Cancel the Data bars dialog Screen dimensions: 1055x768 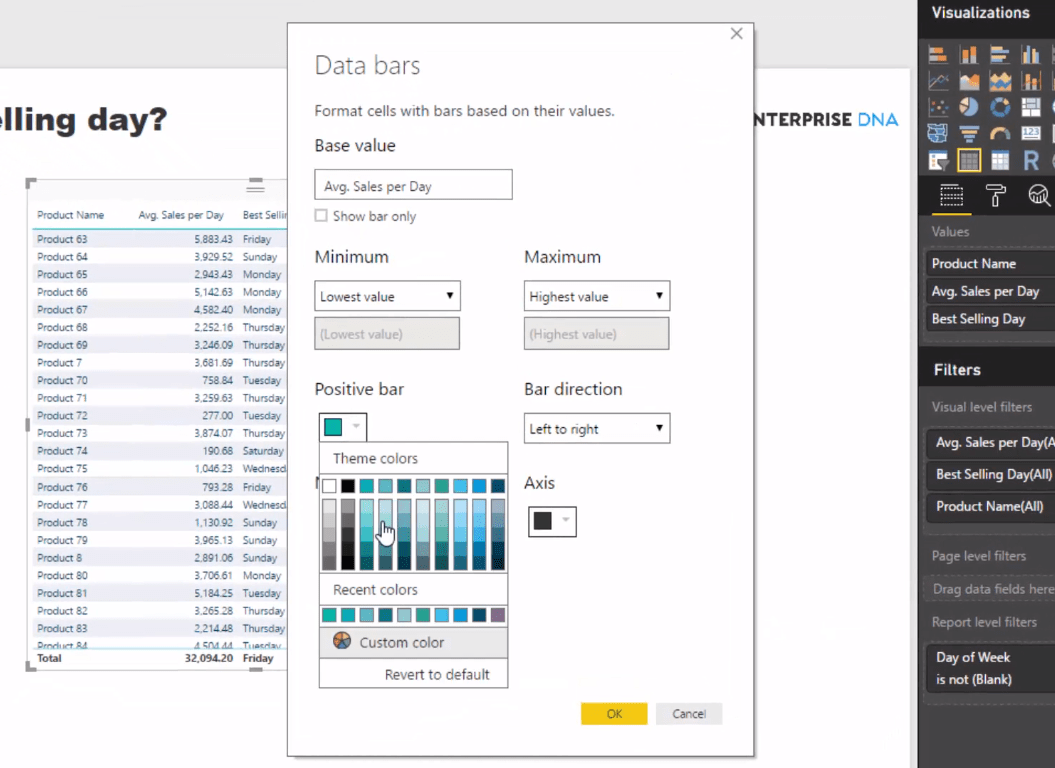(689, 713)
